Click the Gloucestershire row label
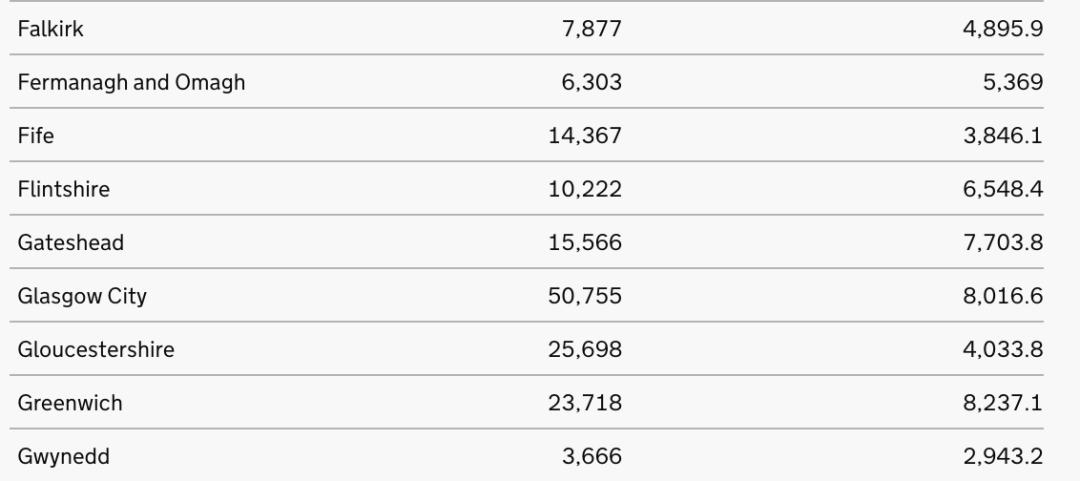Image resolution: width=1080 pixels, height=481 pixels. [x=96, y=350]
